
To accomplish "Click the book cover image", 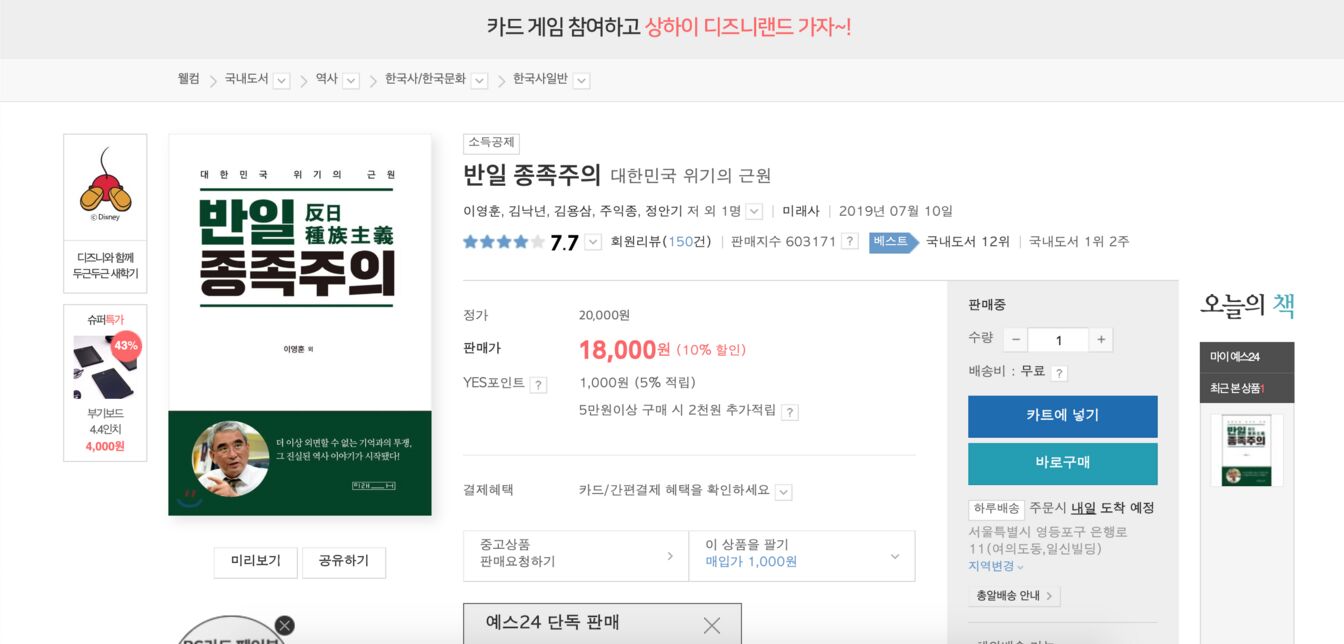I will click(300, 325).
